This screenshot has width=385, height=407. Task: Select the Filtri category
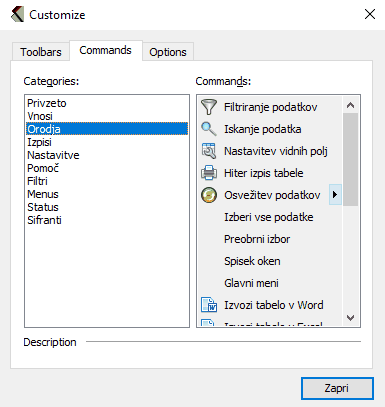(x=107, y=181)
